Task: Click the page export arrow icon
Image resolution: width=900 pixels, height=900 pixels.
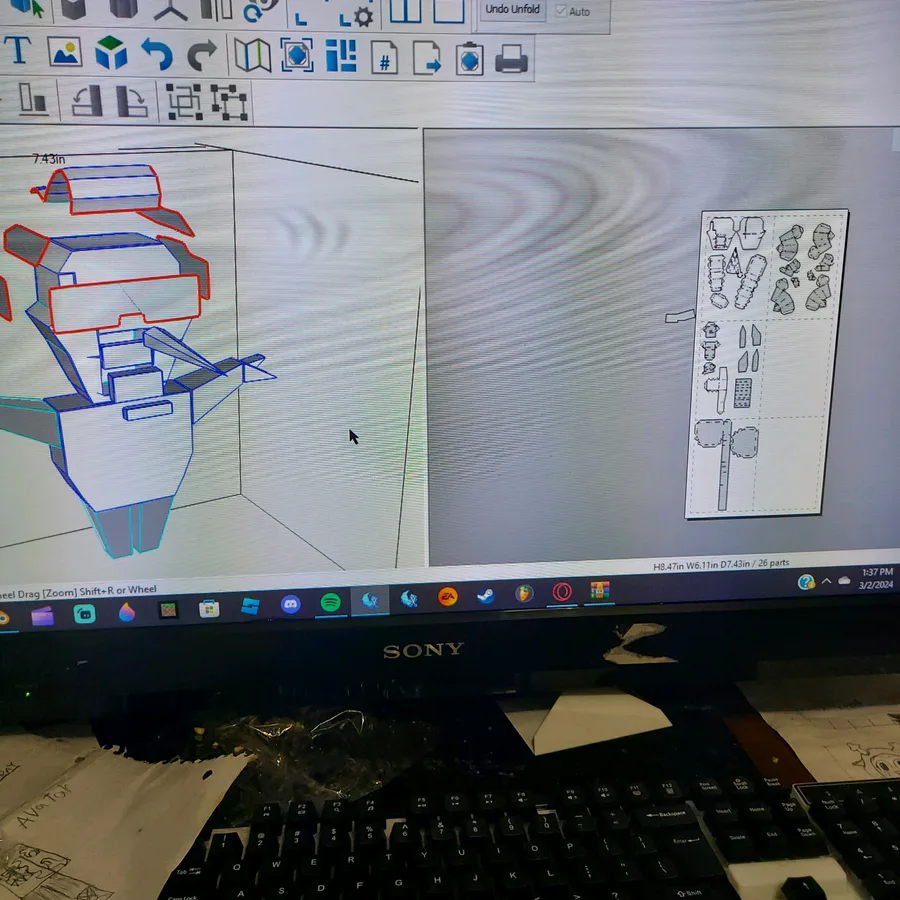Action: pyautogui.click(x=426, y=58)
